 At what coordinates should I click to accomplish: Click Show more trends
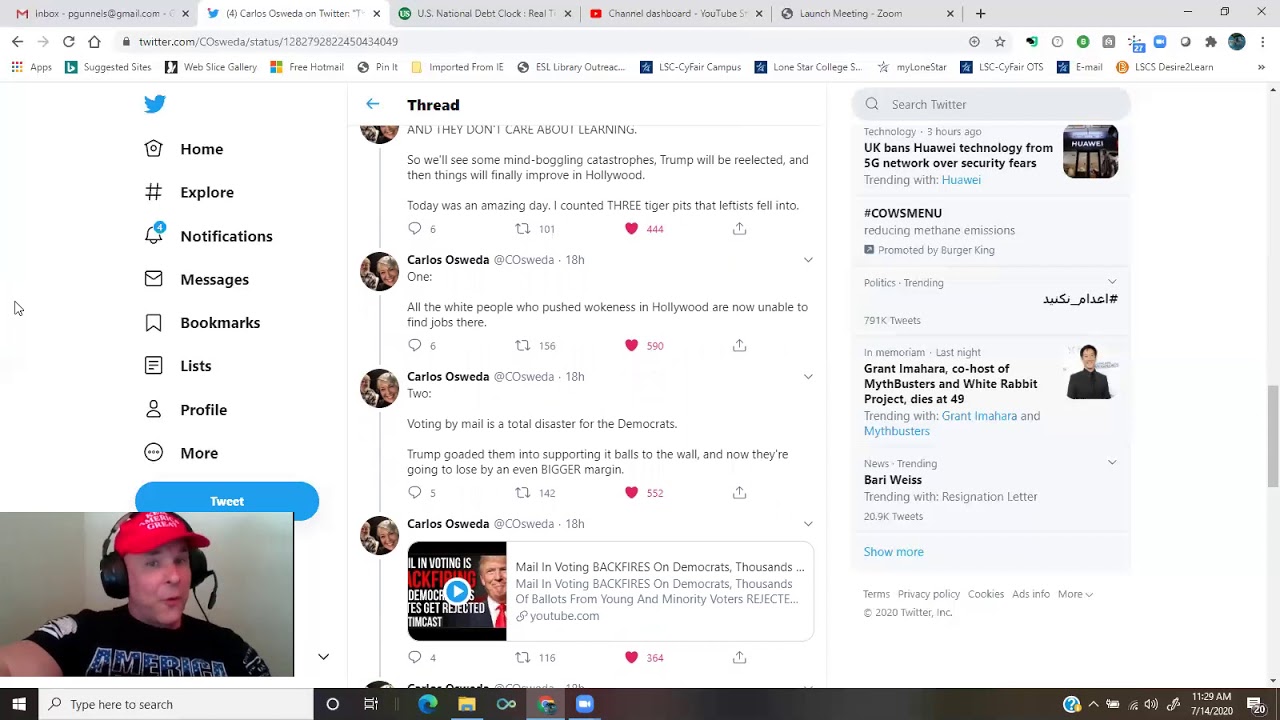[x=893, y=552]
